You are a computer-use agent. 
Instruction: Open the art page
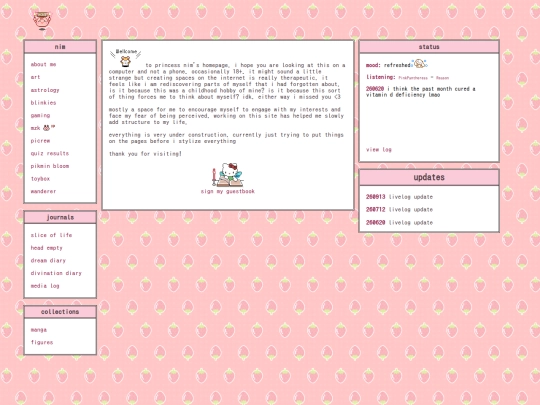pos(35,77)
